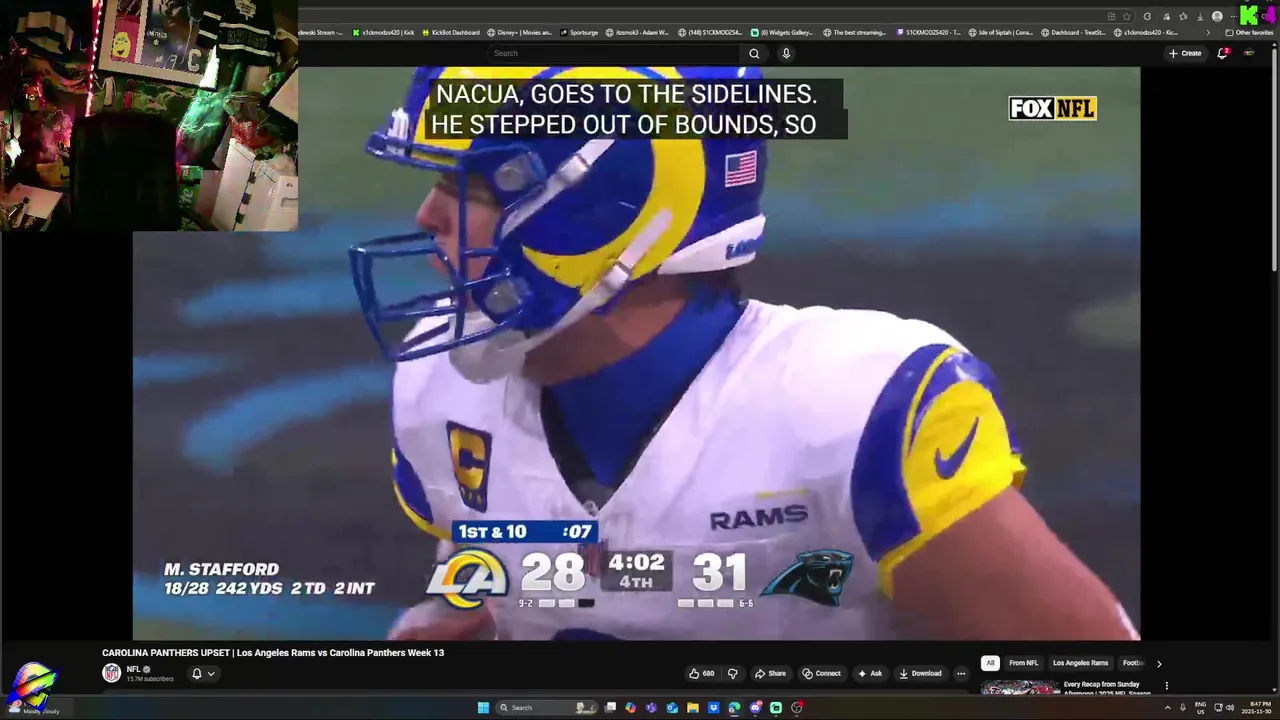Screen dimensions: 1280x720
Task: Like the video (680 likes)
Action: coord(702,673)
